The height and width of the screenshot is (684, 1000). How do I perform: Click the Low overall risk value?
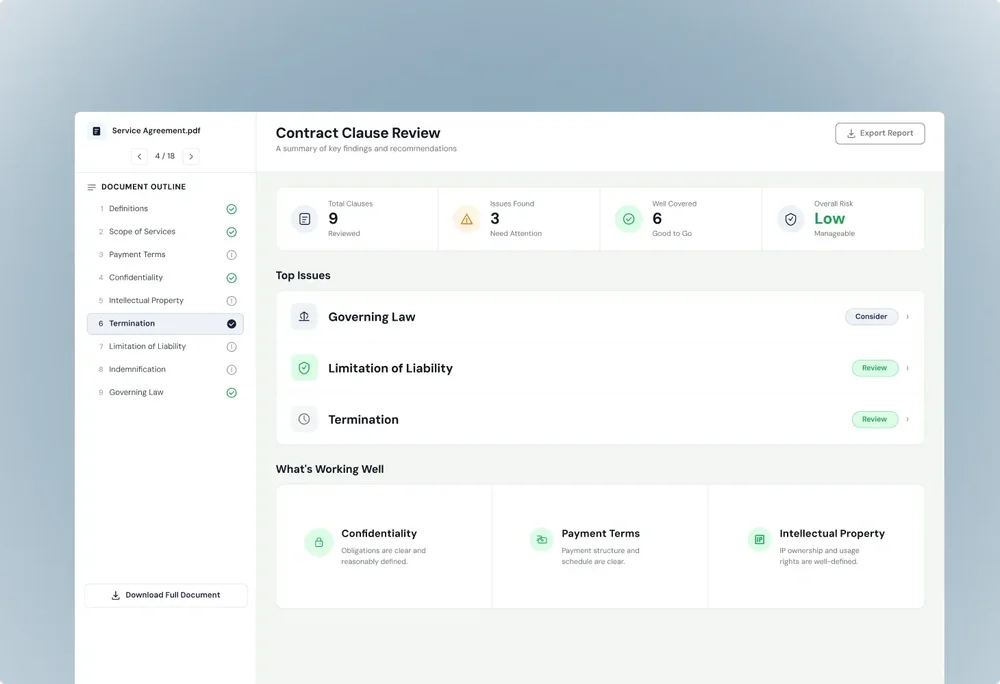pyautogui.click(x=829, y=219)
